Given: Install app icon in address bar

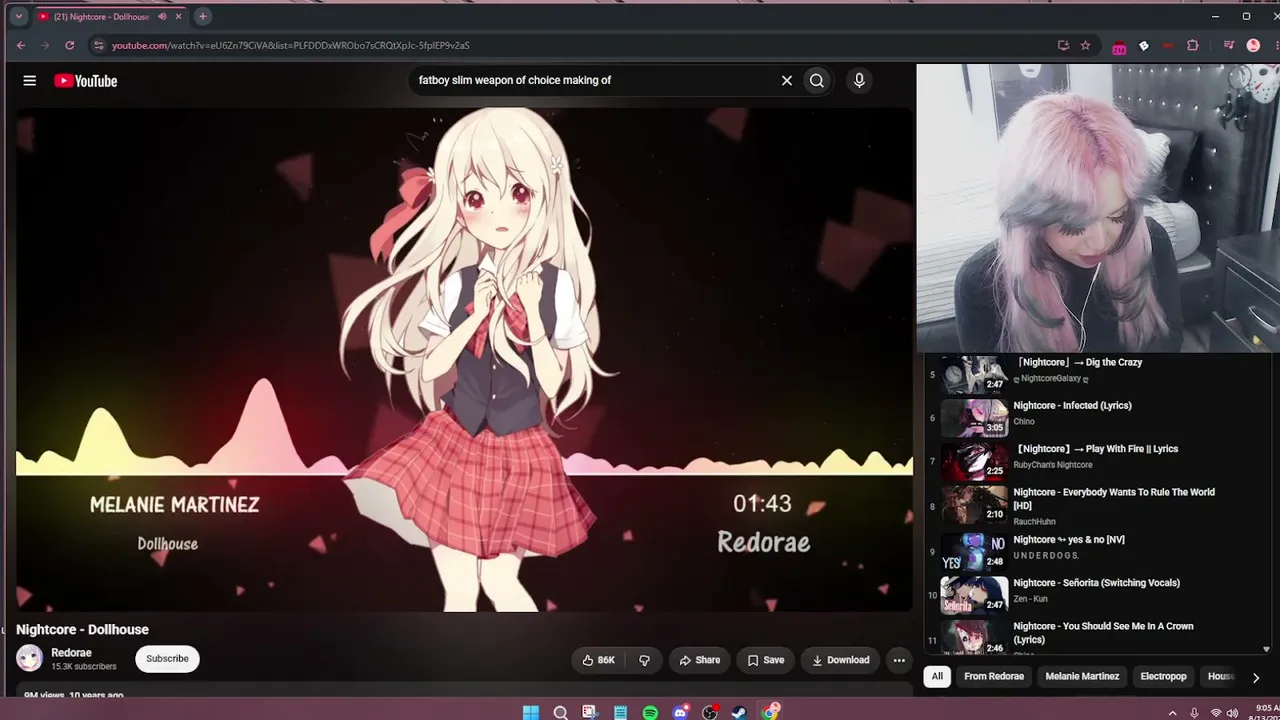Looking at the screenshot, I should tap(1063, 45).
